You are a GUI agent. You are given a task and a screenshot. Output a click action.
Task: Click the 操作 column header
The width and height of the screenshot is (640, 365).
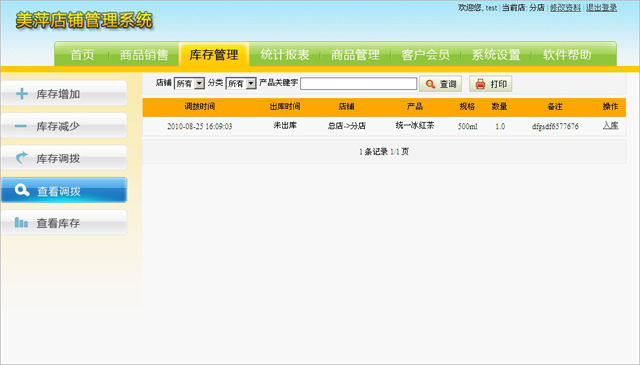pos(611,107)
